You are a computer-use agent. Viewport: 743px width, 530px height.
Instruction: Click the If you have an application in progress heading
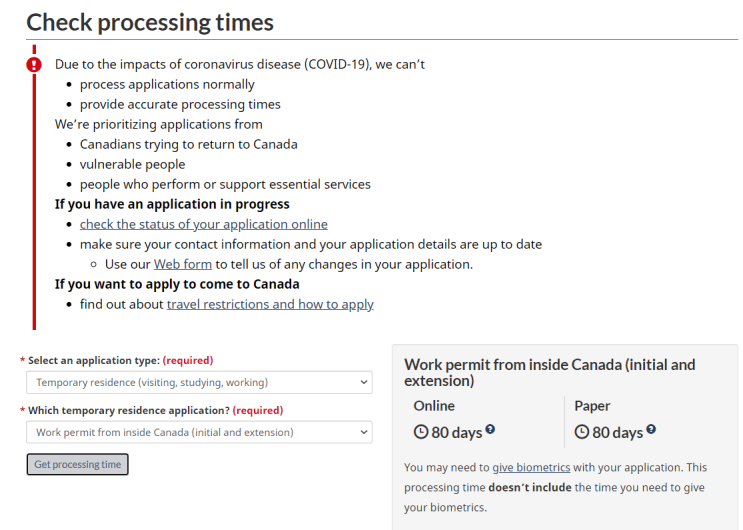point(172,204)
